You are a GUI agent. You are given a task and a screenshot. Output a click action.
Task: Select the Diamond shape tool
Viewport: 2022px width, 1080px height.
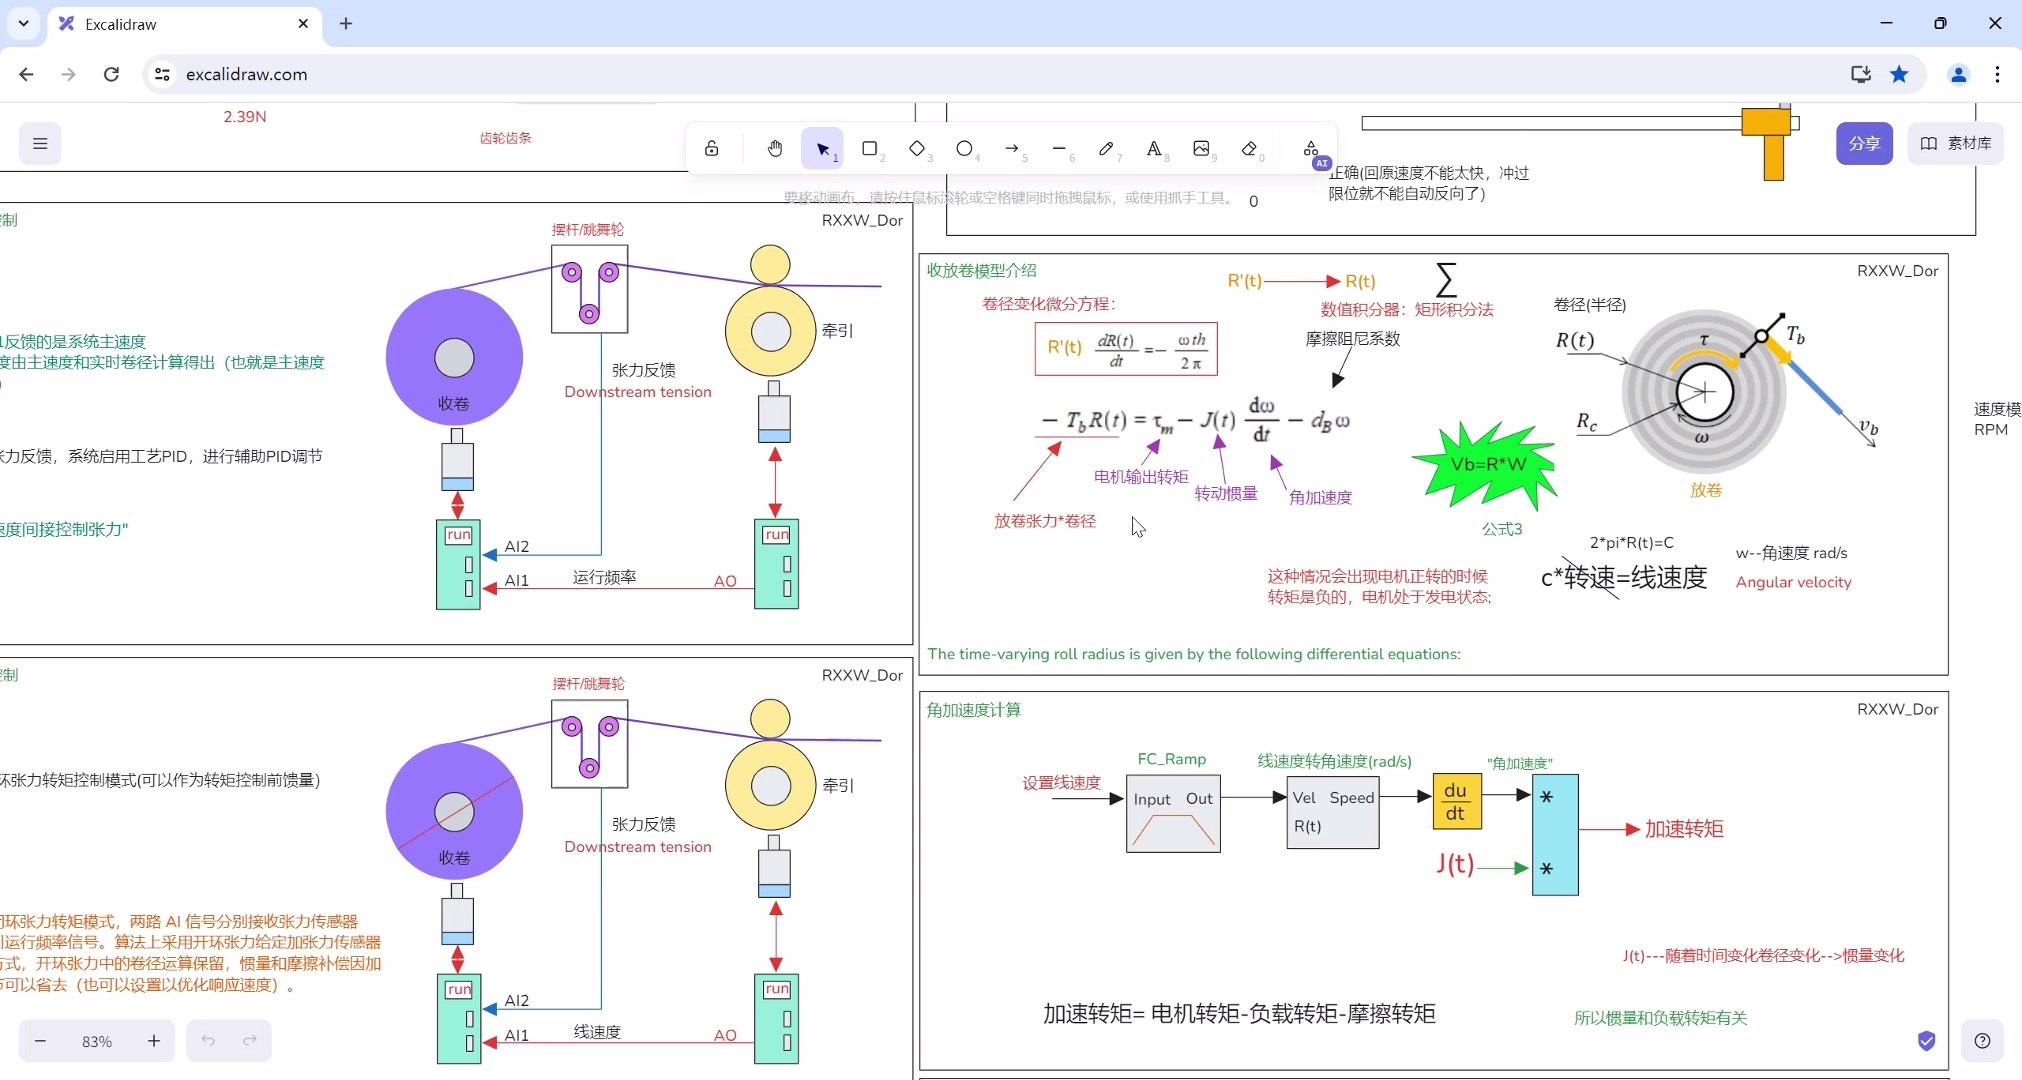pos(917,149)
